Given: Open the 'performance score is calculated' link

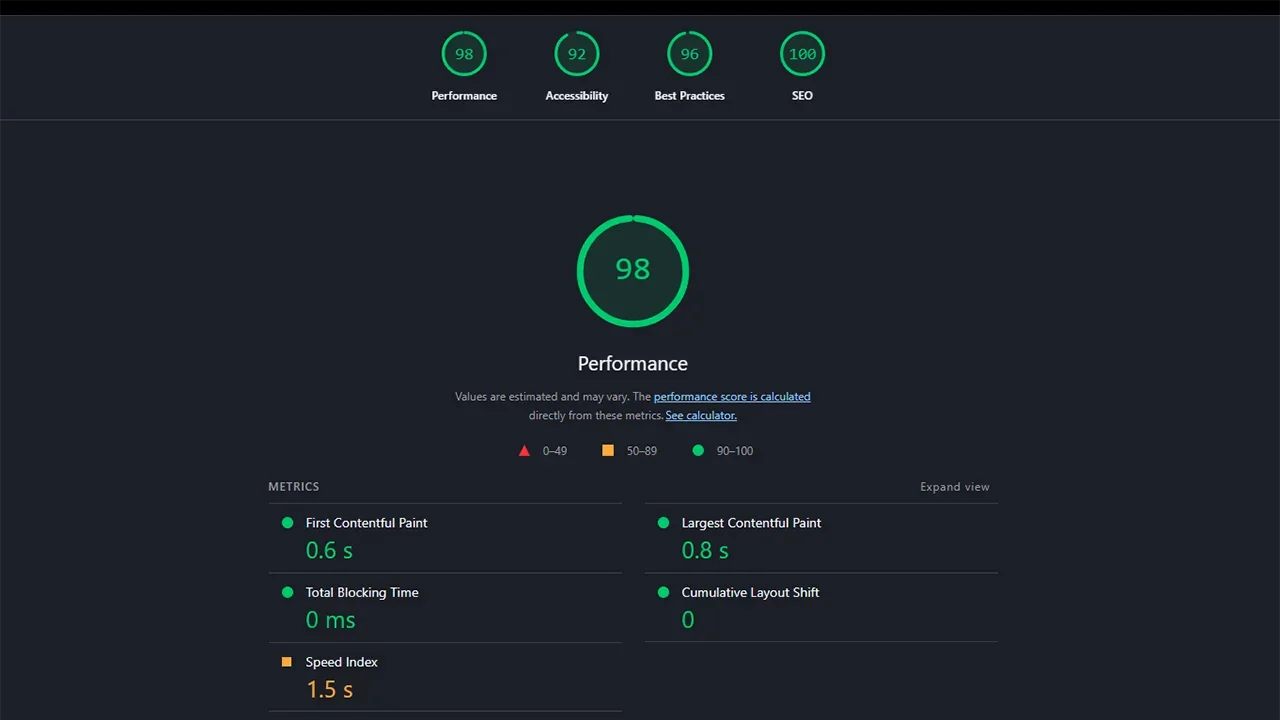Looking at the screenshot, I should coord(732,397).
